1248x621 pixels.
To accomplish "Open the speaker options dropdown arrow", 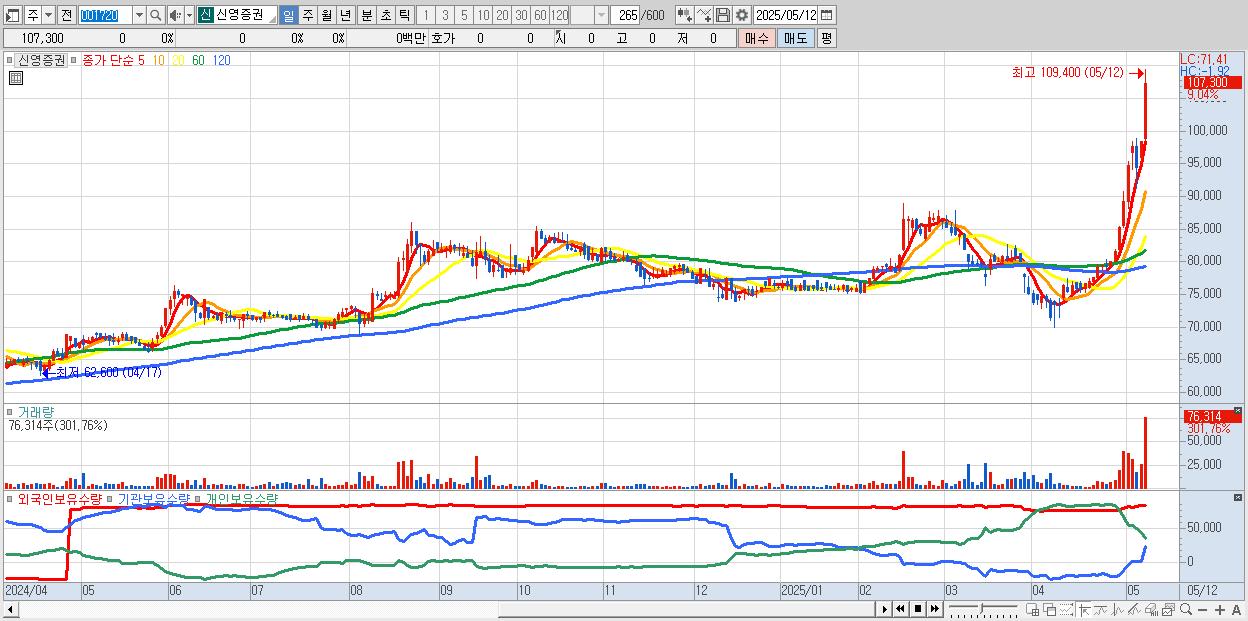I will [x=189, y=16].
